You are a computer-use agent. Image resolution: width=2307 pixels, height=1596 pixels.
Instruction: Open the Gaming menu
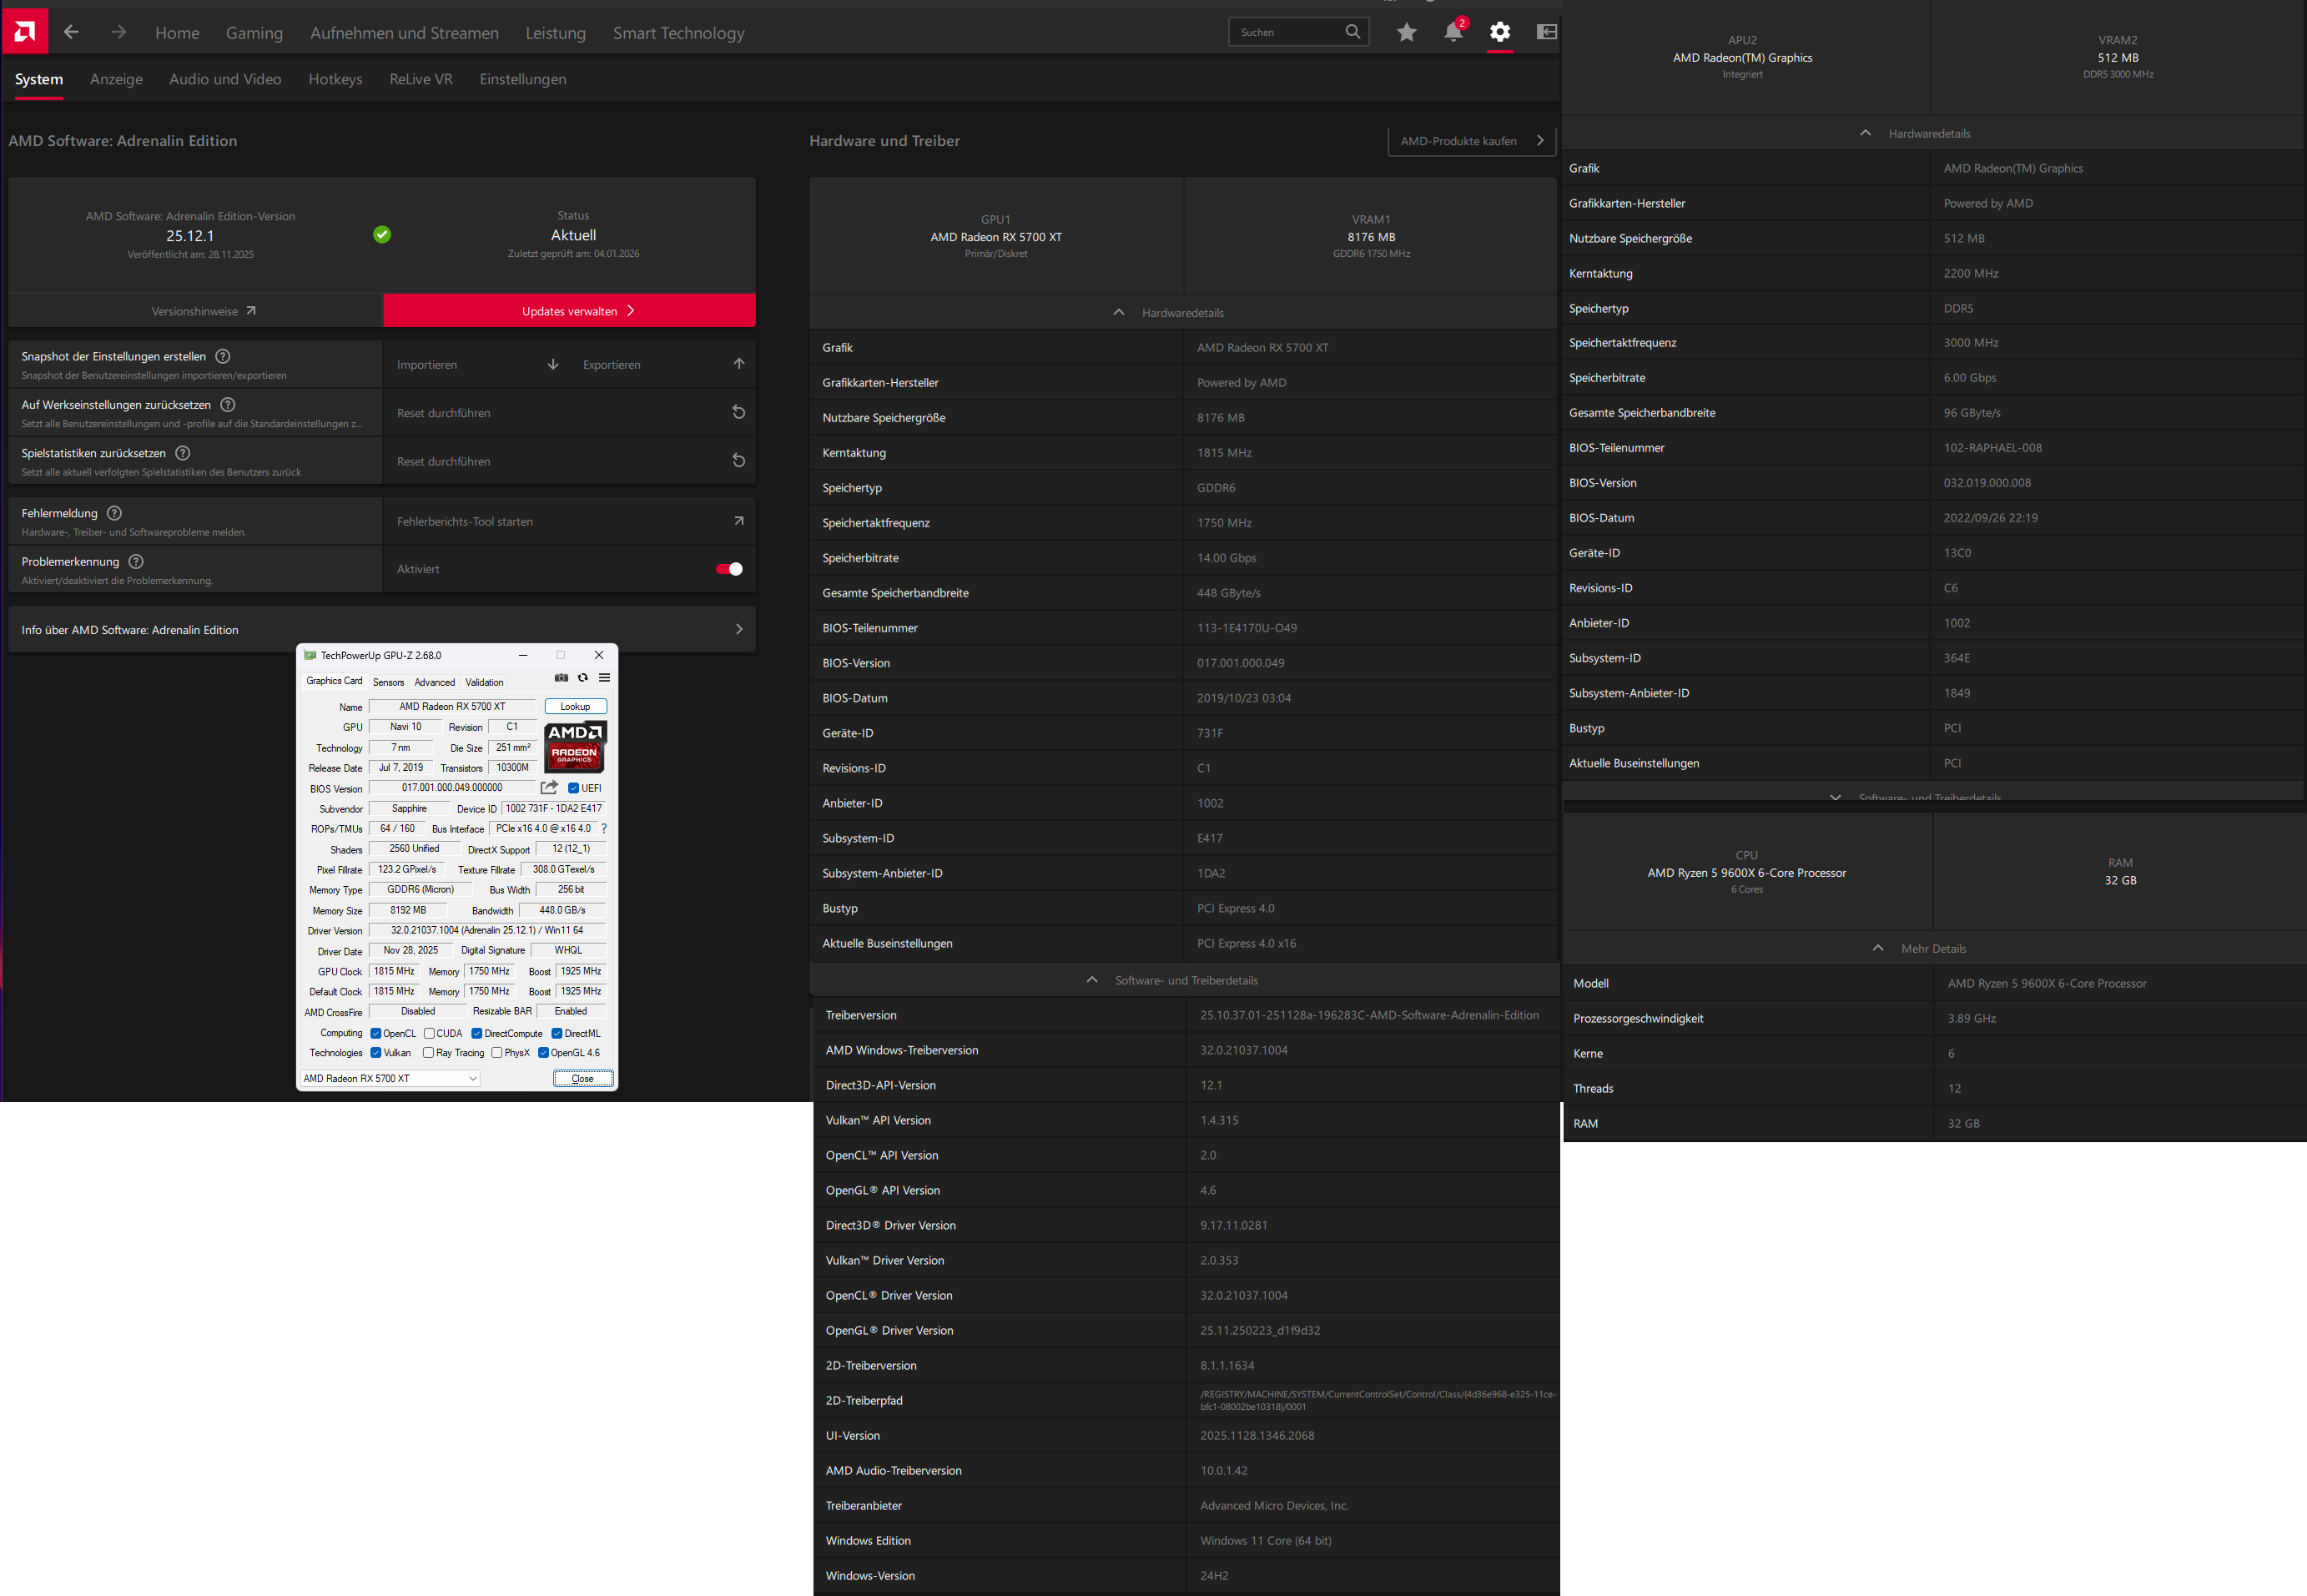[254, 33]
